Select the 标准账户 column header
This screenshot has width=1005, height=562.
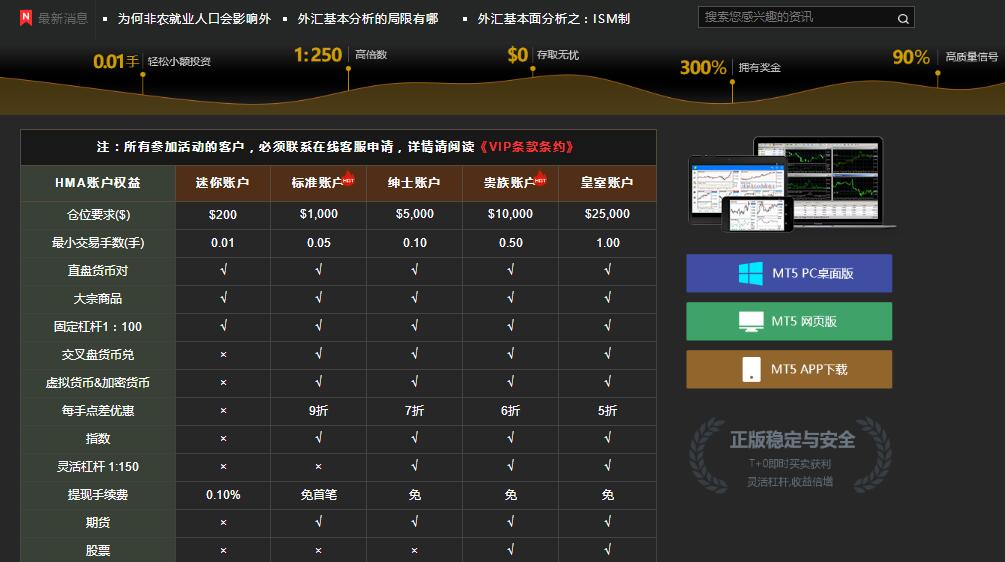(x=319, y=183)
